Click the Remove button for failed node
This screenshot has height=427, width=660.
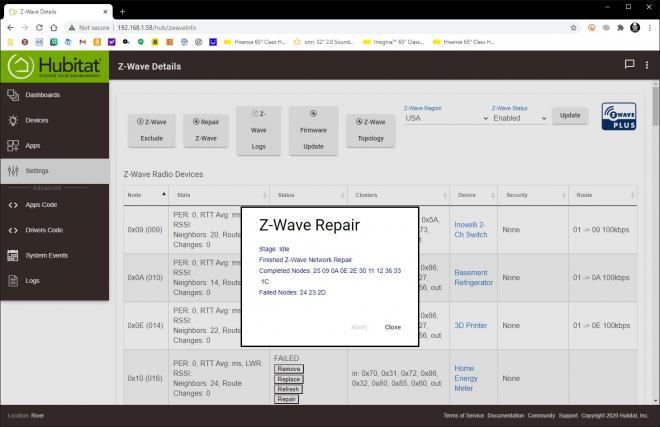[x=289, y=369]
